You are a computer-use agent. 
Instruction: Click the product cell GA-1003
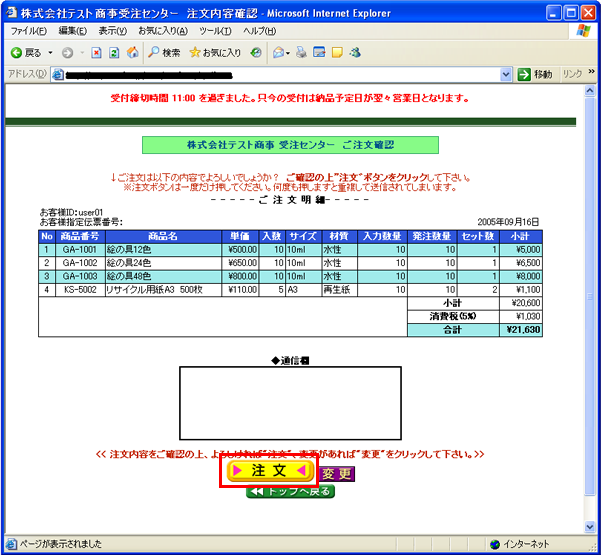(x=80, y=276)
